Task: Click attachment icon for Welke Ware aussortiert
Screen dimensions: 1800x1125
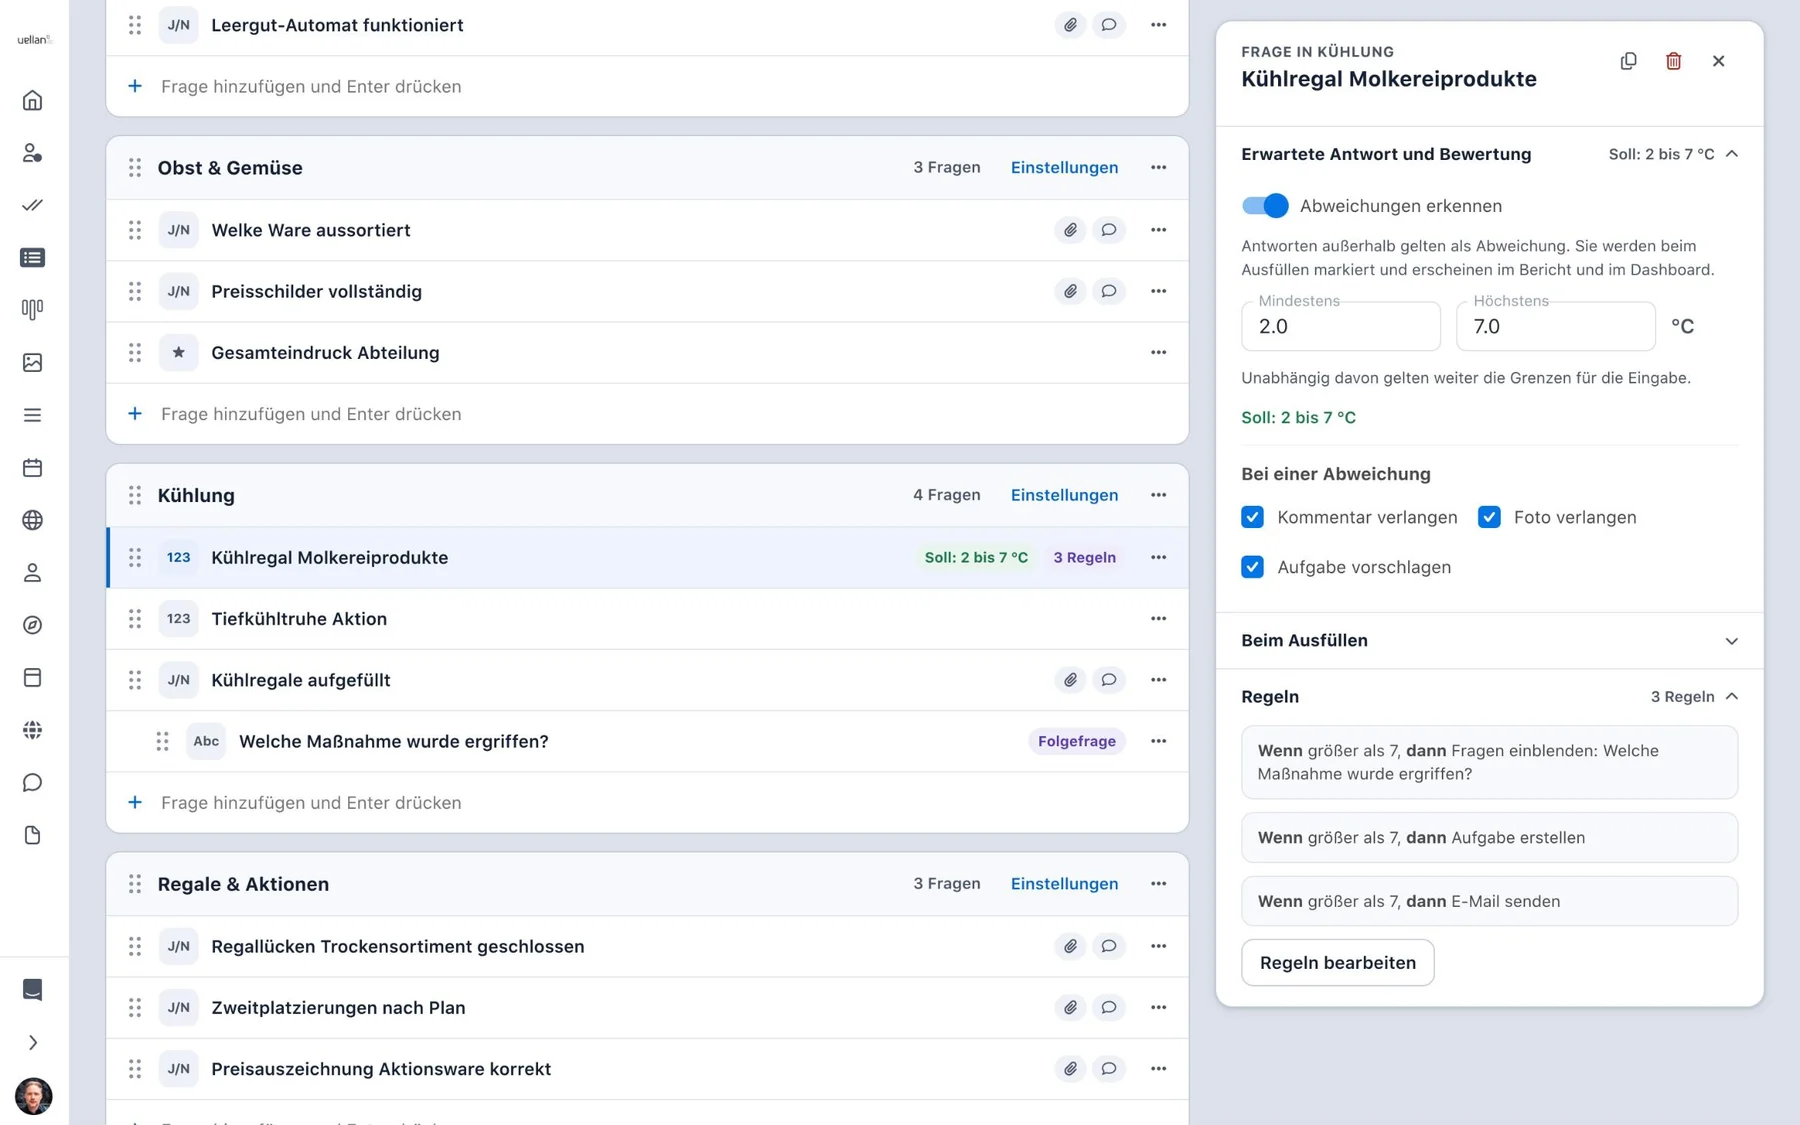Action: click(1070, 230)
